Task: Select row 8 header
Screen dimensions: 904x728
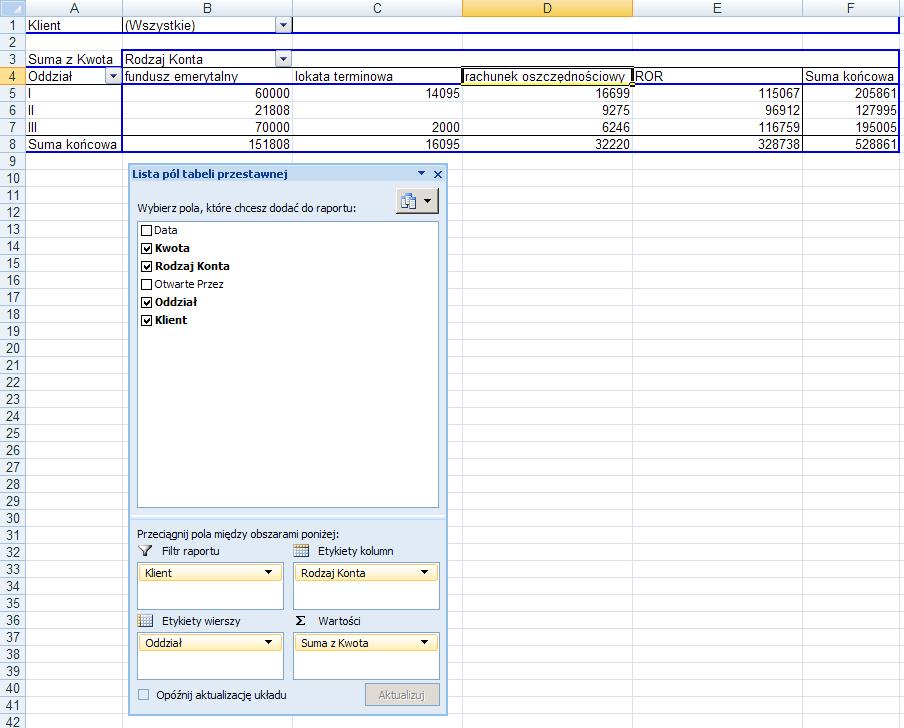Action: (13, 144)
